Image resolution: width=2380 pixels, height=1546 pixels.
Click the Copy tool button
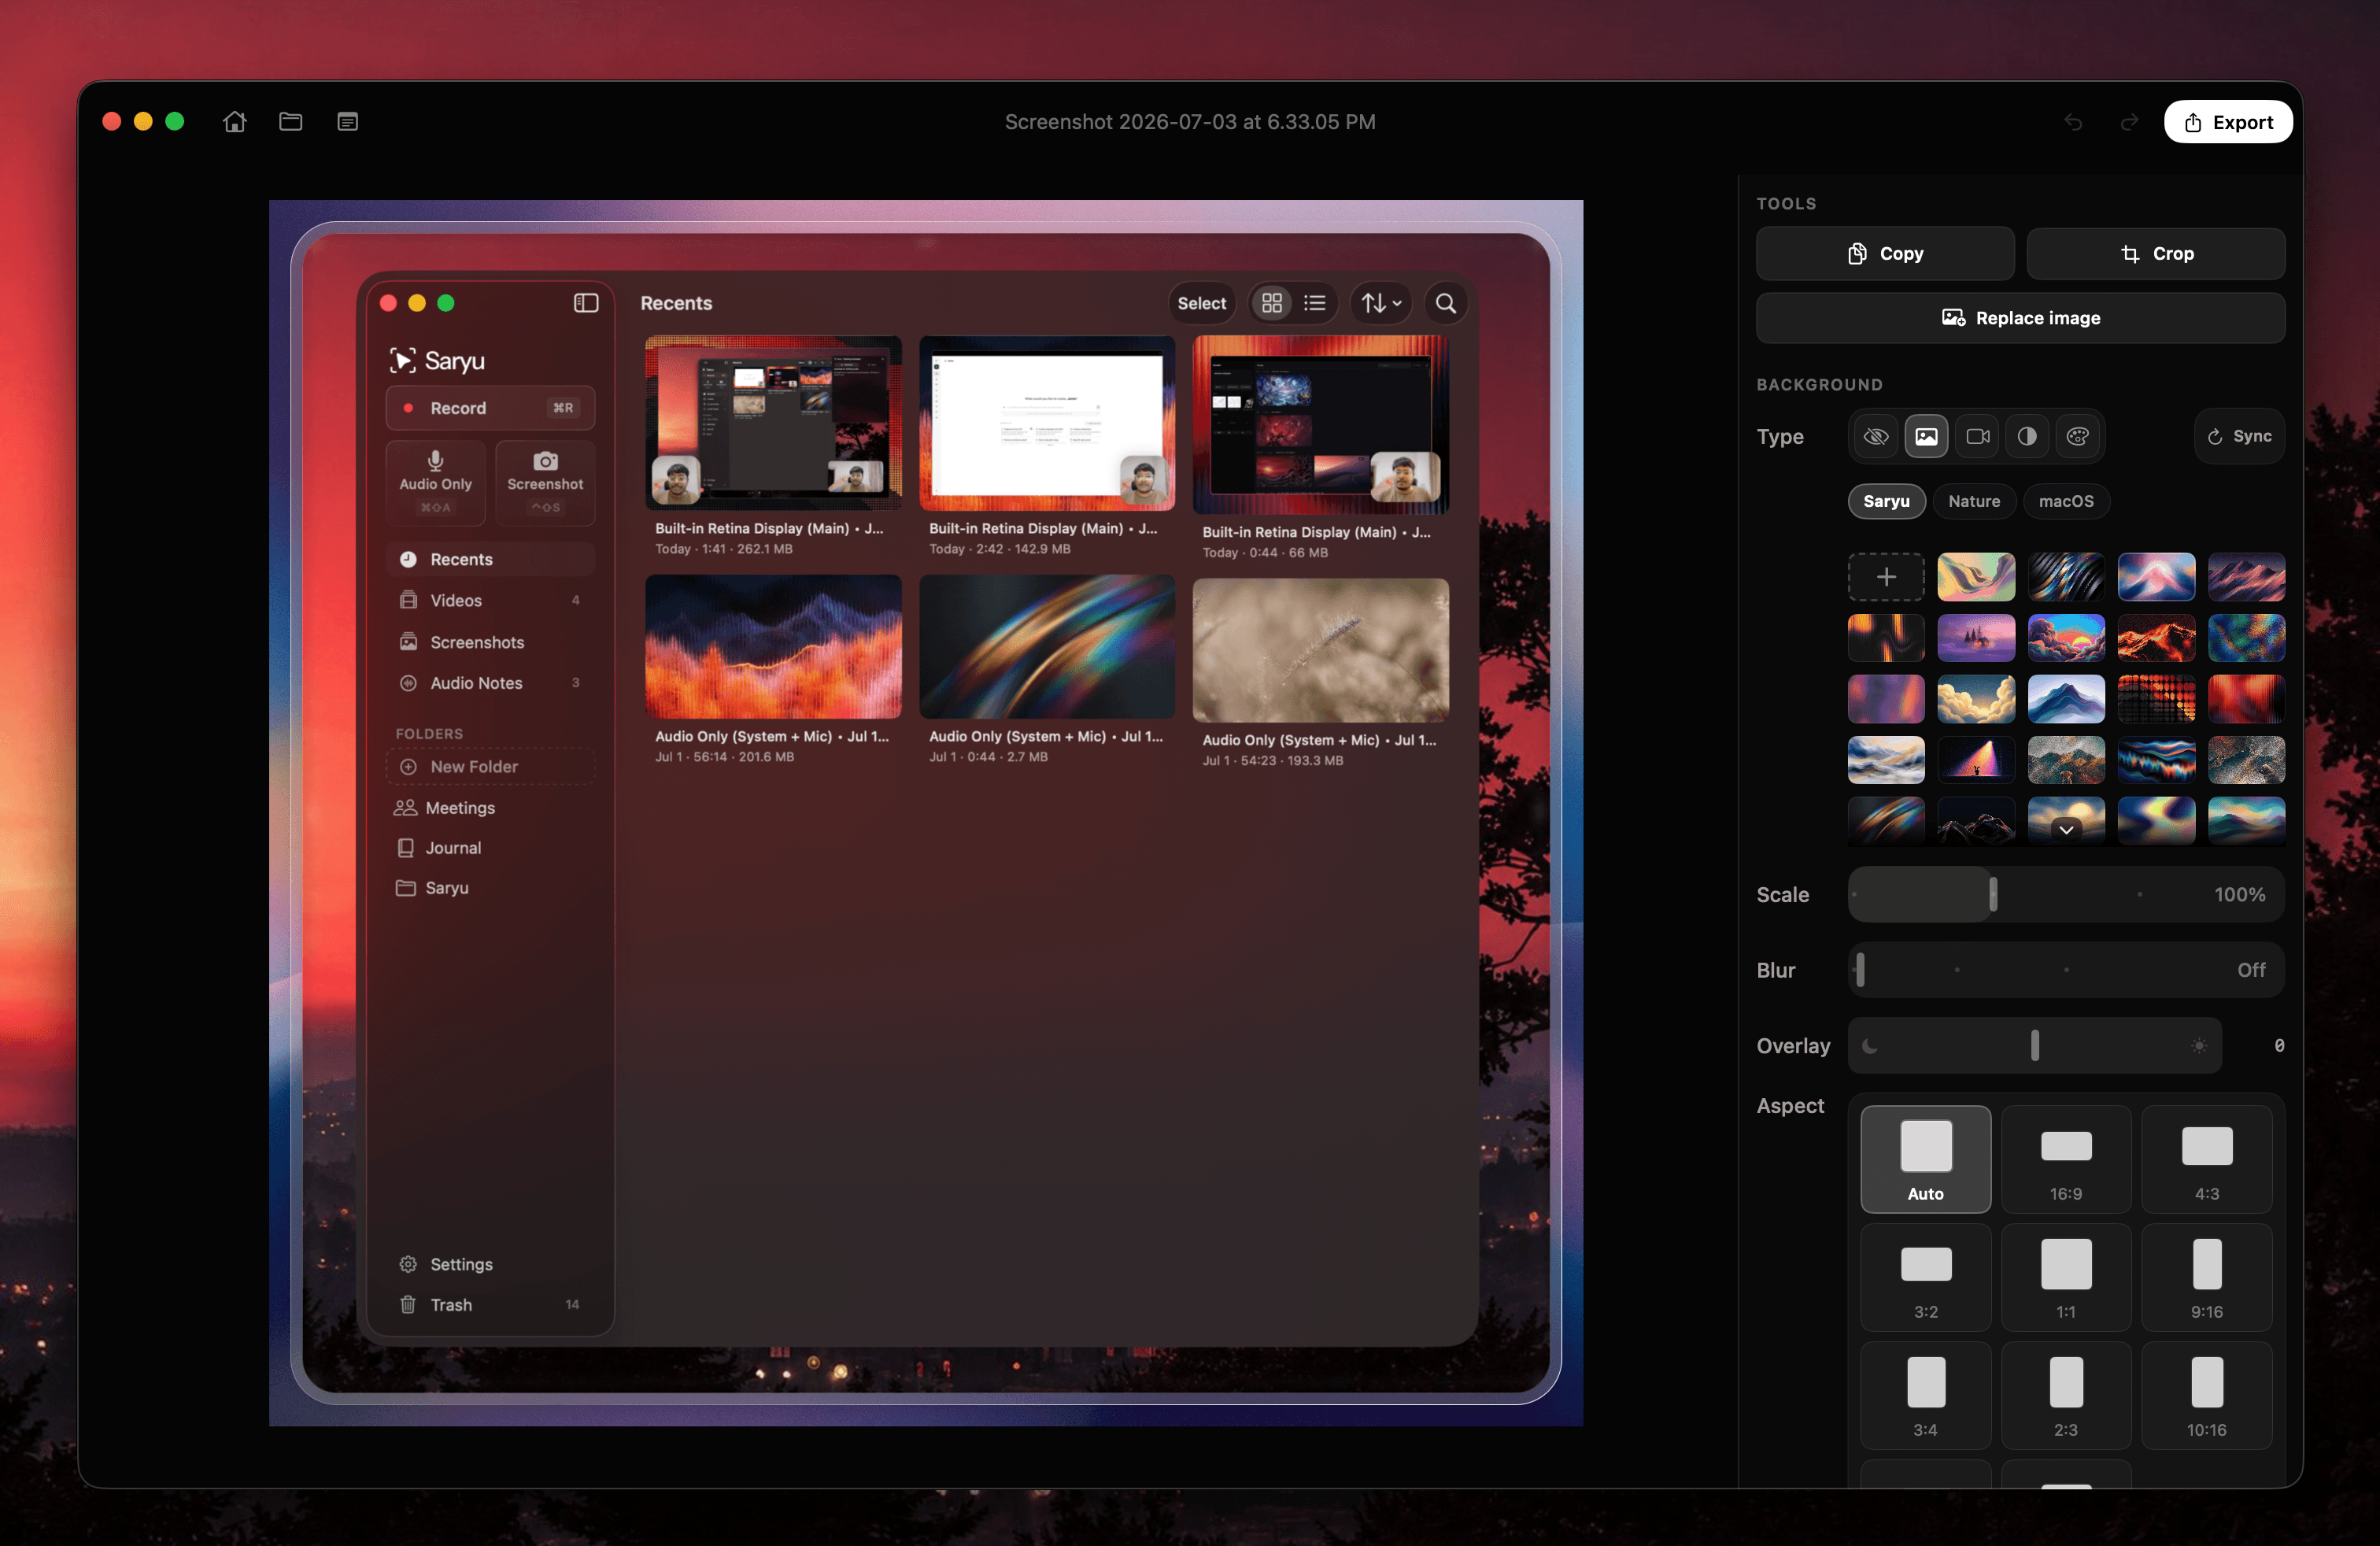point(1885,254)
